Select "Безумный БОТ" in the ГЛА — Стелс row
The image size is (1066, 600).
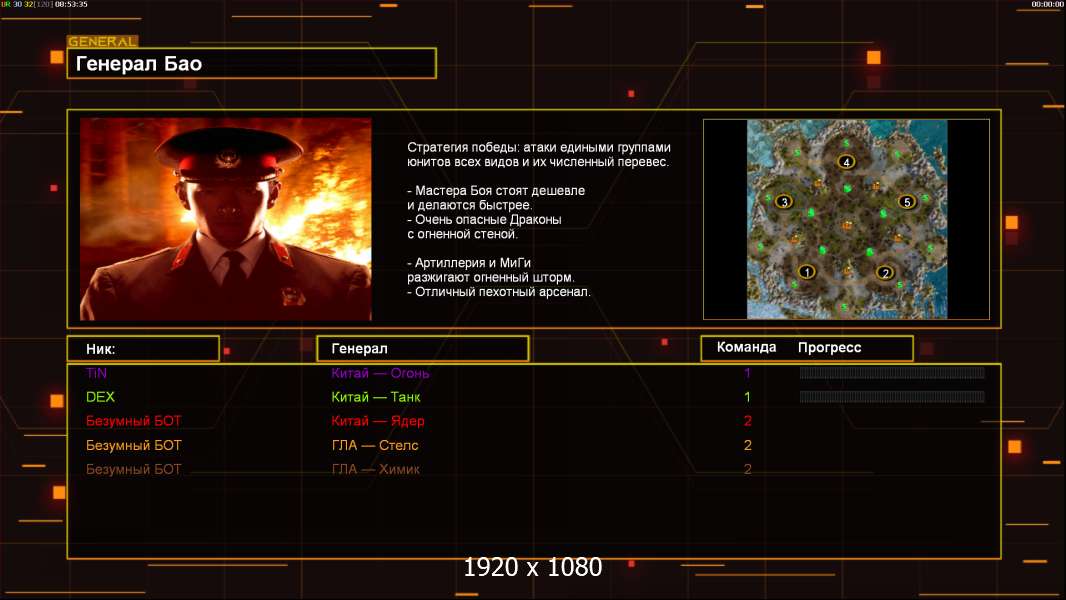[x=133, y=445]
